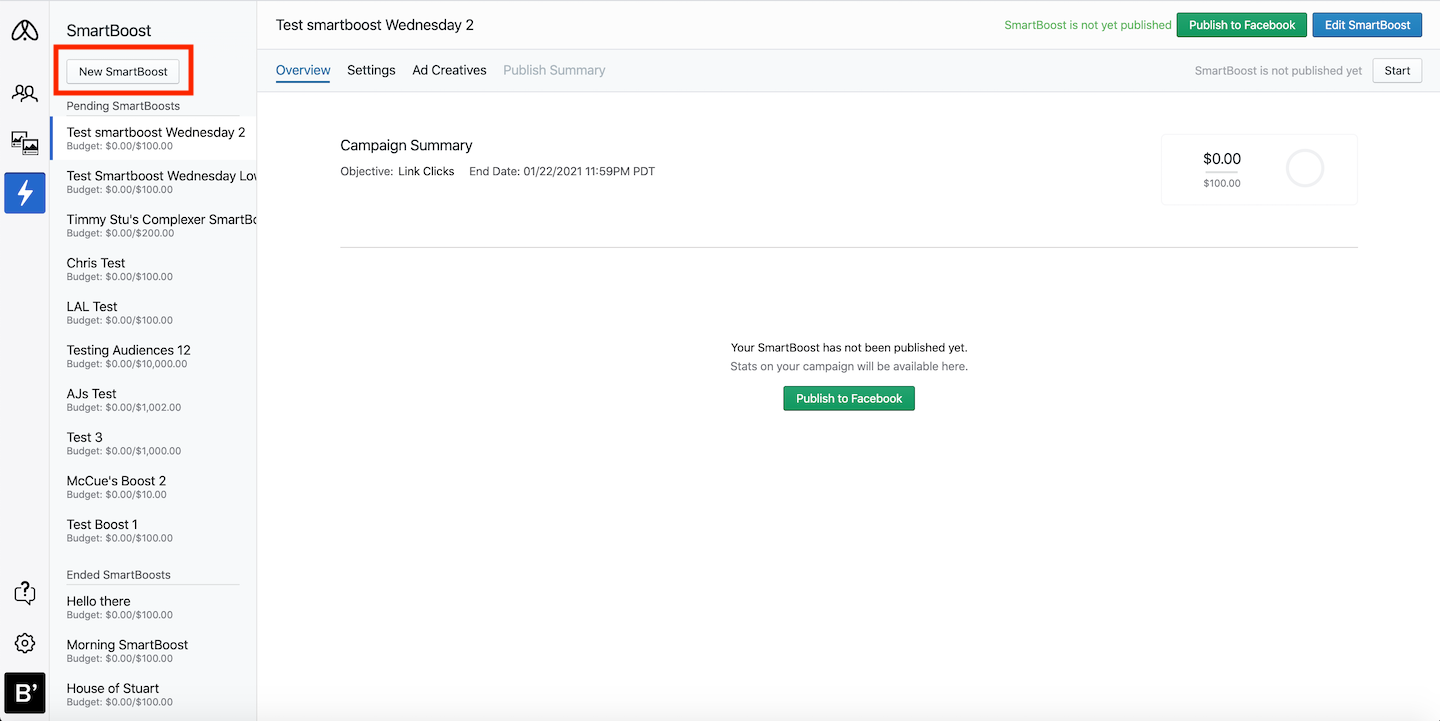Click the Edit SmartBoost button

[x=1367, y=25]
